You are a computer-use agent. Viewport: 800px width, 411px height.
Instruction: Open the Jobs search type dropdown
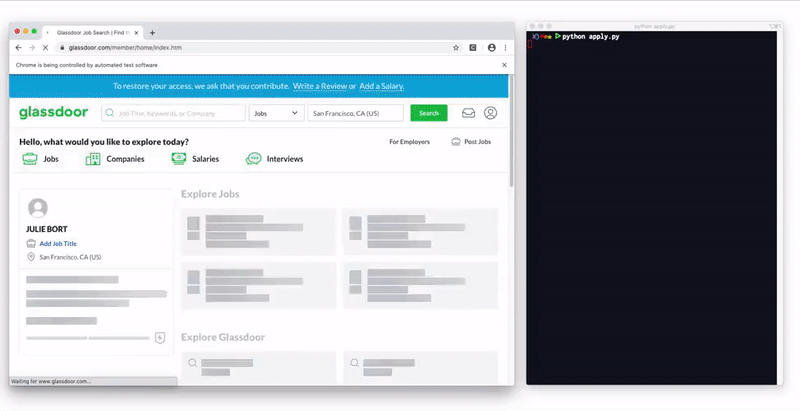(x=277, y=113)
